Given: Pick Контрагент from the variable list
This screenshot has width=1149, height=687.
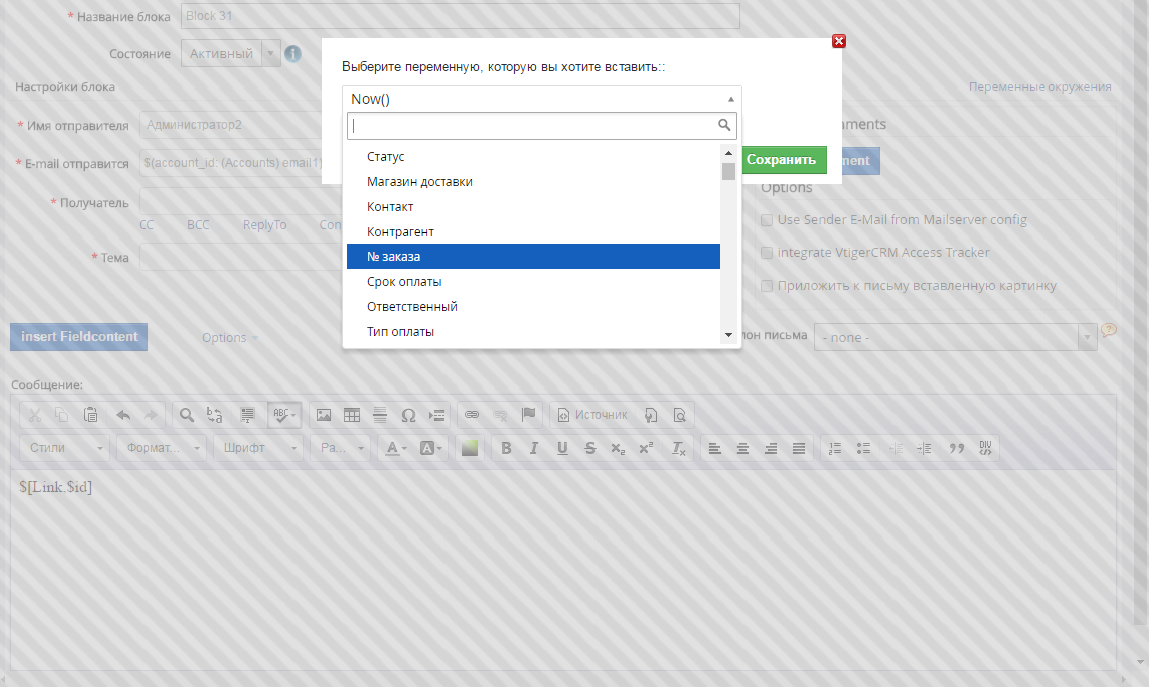Looking at the screenshot, I should 533,232.
